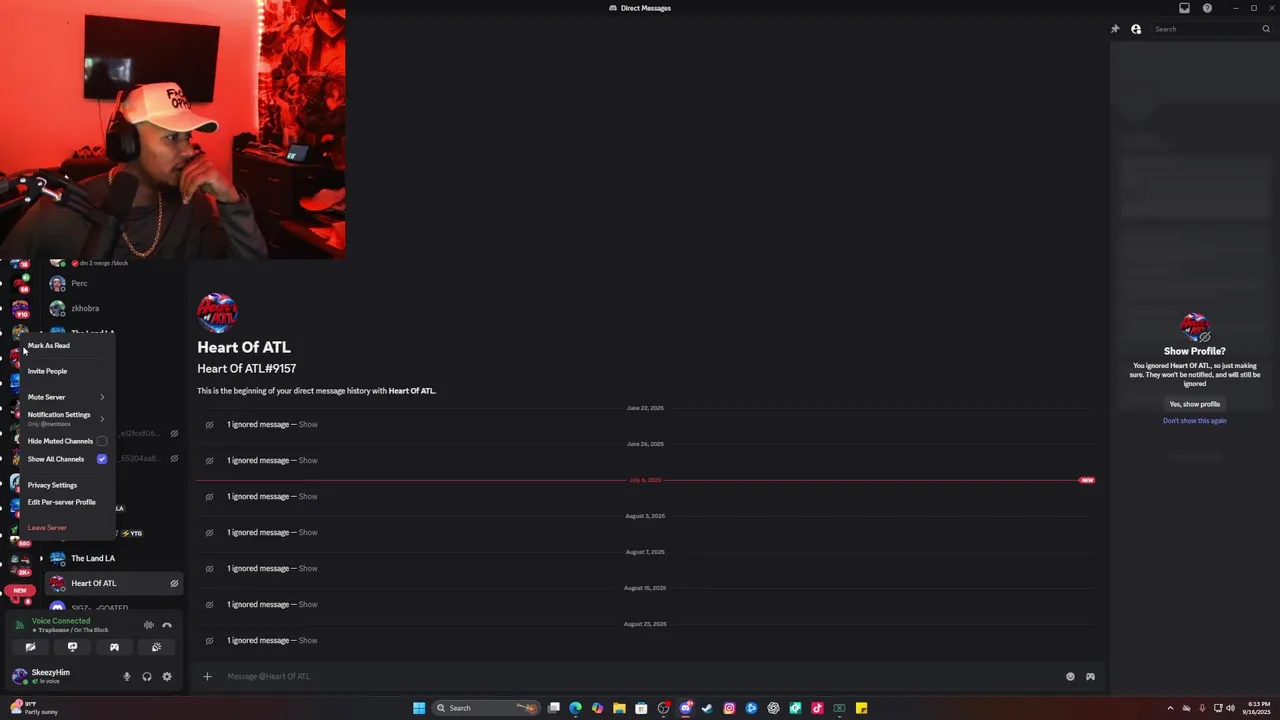Uncheck Show All Channels checkbox
The image size is (1280, 720).
point(102,459)
